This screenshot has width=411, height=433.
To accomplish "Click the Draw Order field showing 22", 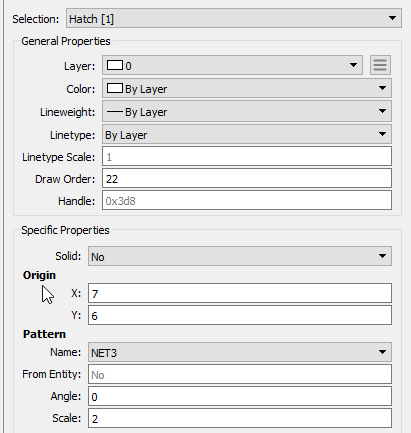I will point(247,178).
